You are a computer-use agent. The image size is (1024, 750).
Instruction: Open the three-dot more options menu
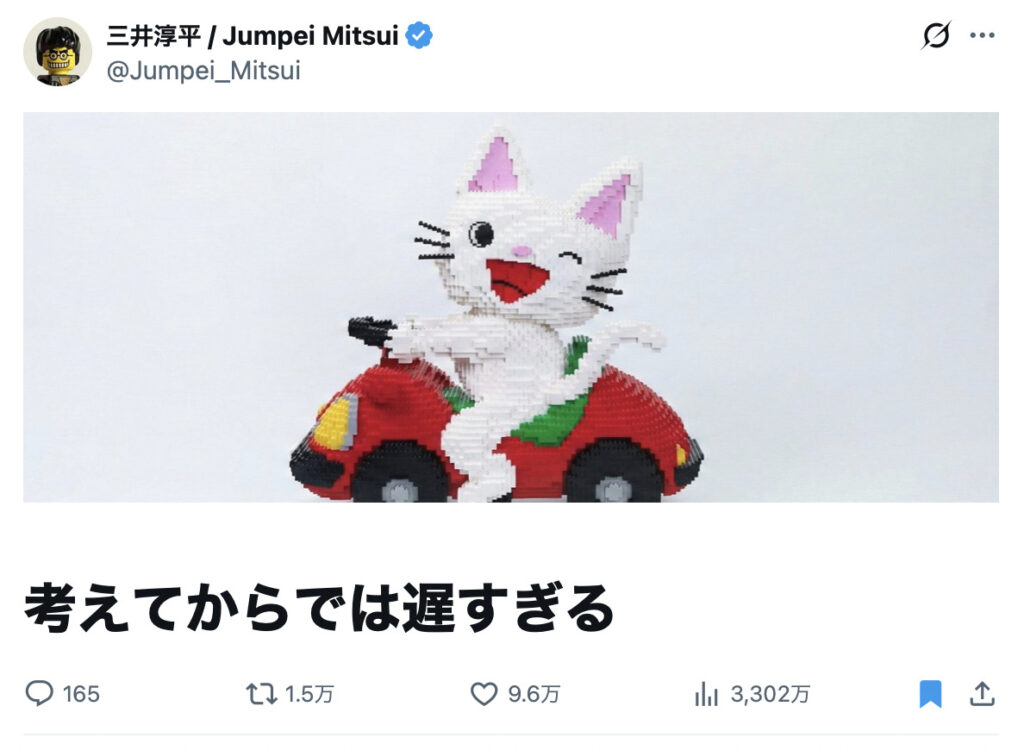tap(982, 35)
